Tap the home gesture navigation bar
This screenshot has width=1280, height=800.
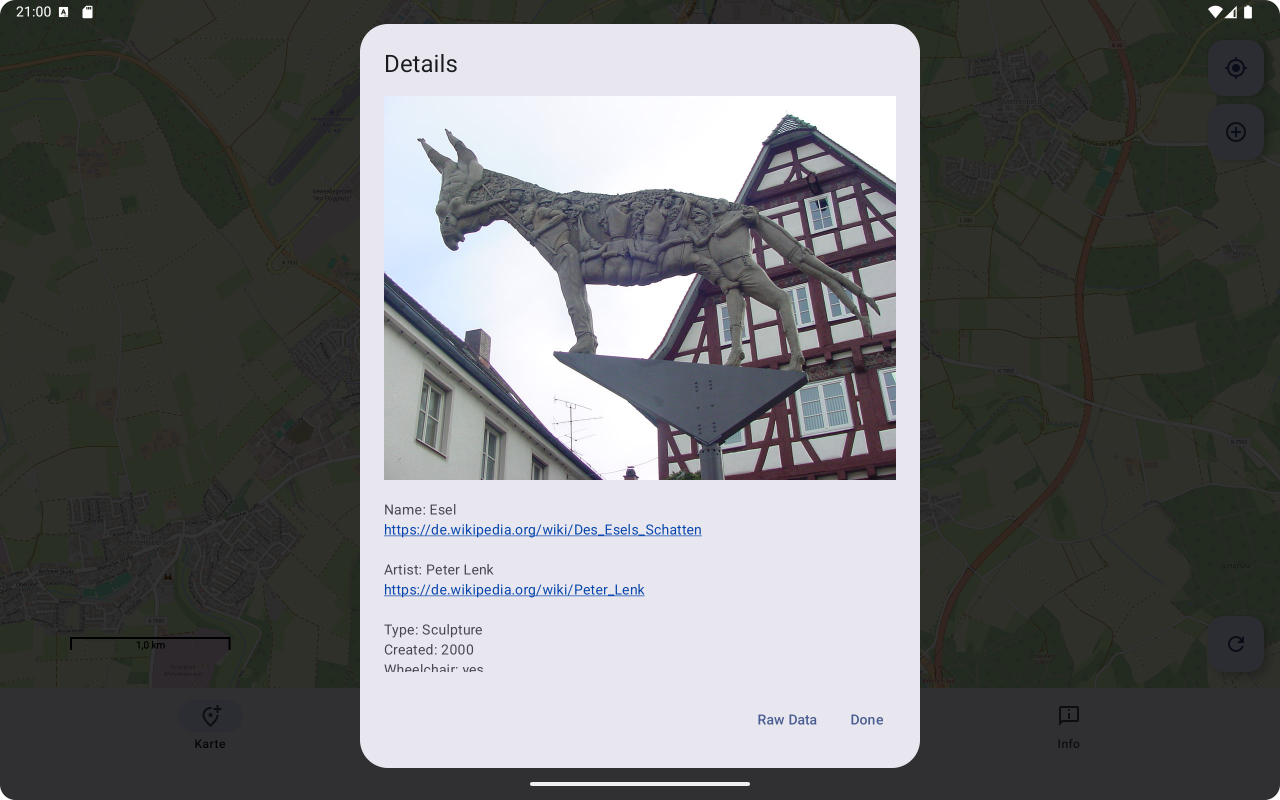[640, 784]
